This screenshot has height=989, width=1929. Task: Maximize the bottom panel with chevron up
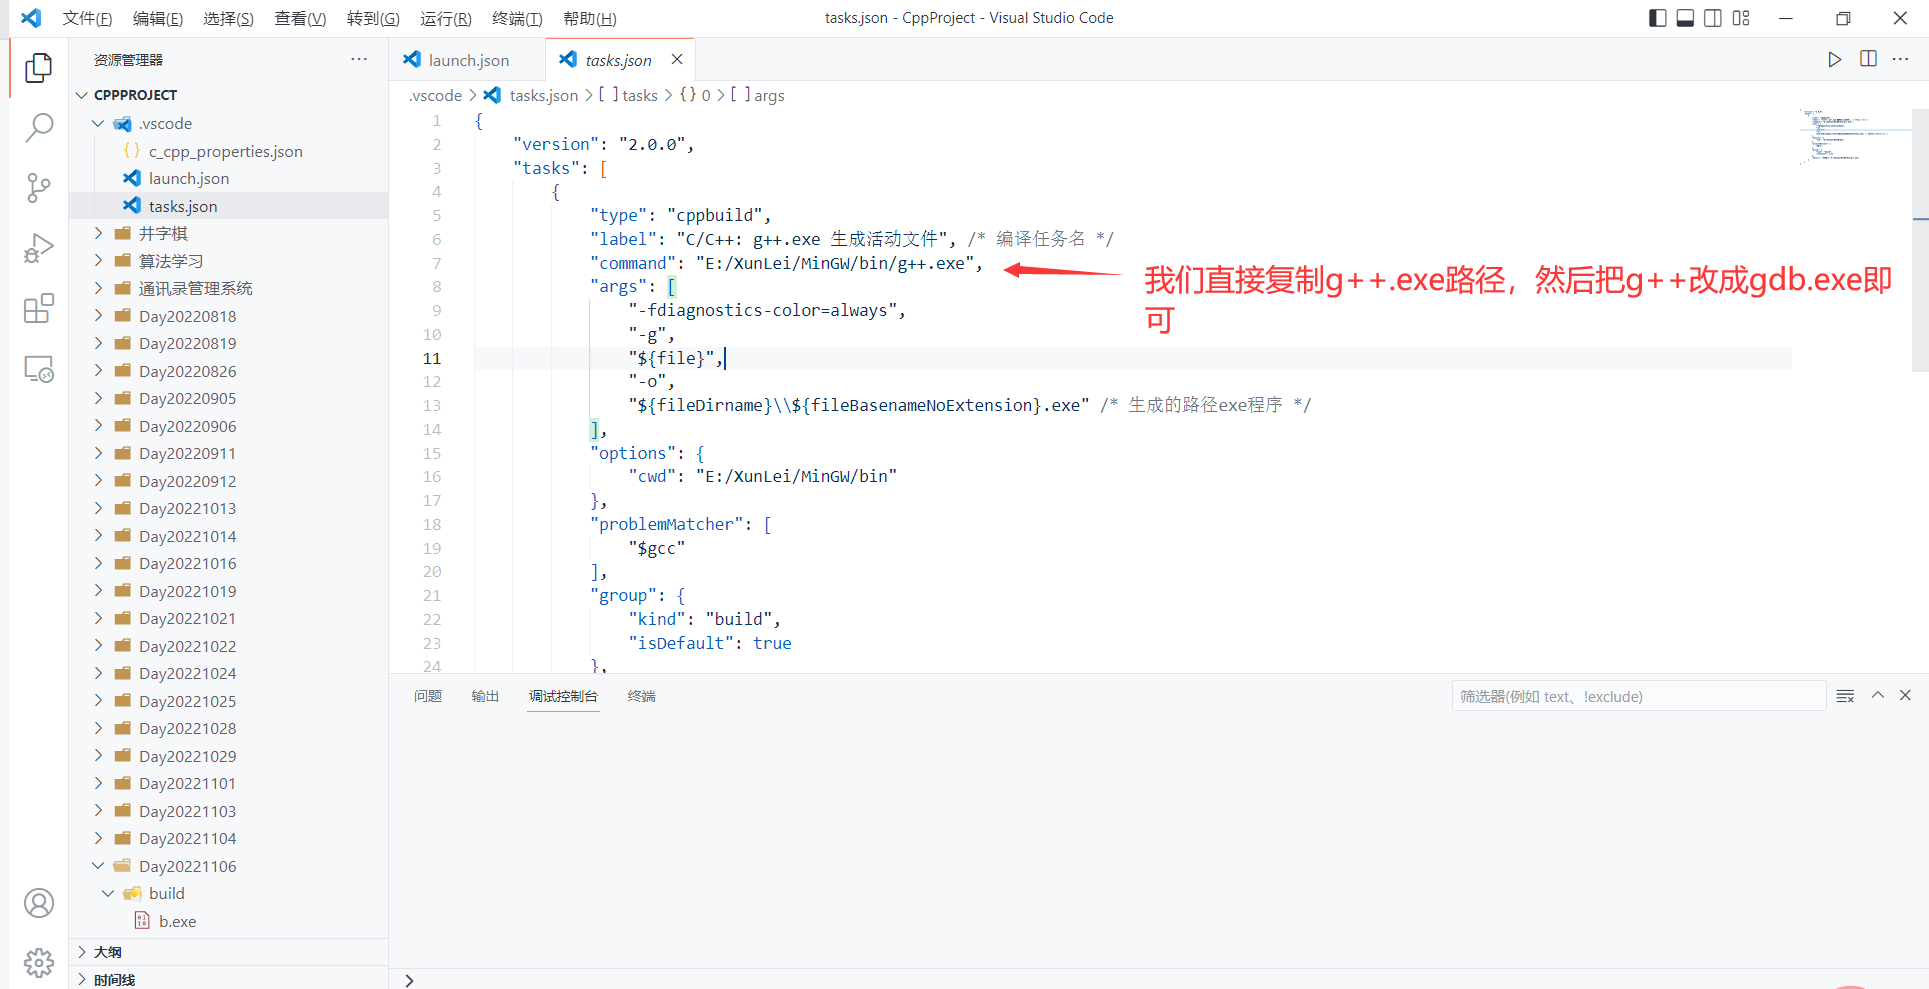click(1877, 695)
